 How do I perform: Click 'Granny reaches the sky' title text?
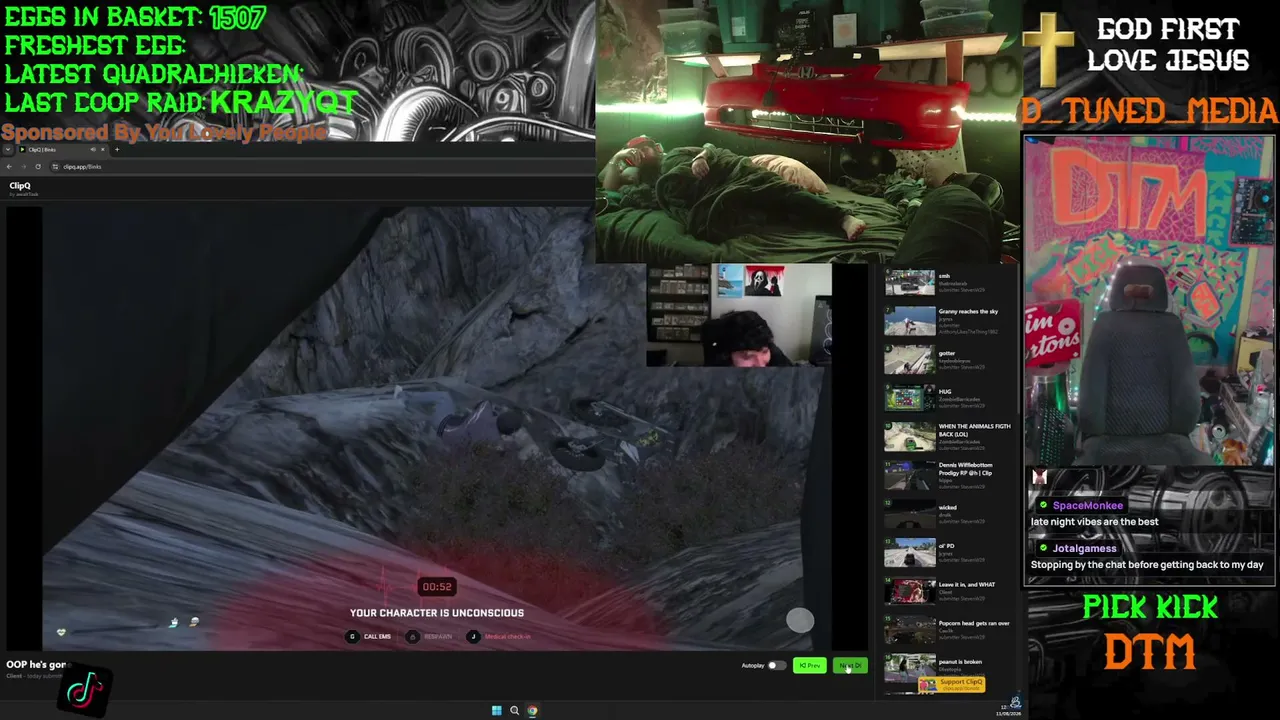968,312
